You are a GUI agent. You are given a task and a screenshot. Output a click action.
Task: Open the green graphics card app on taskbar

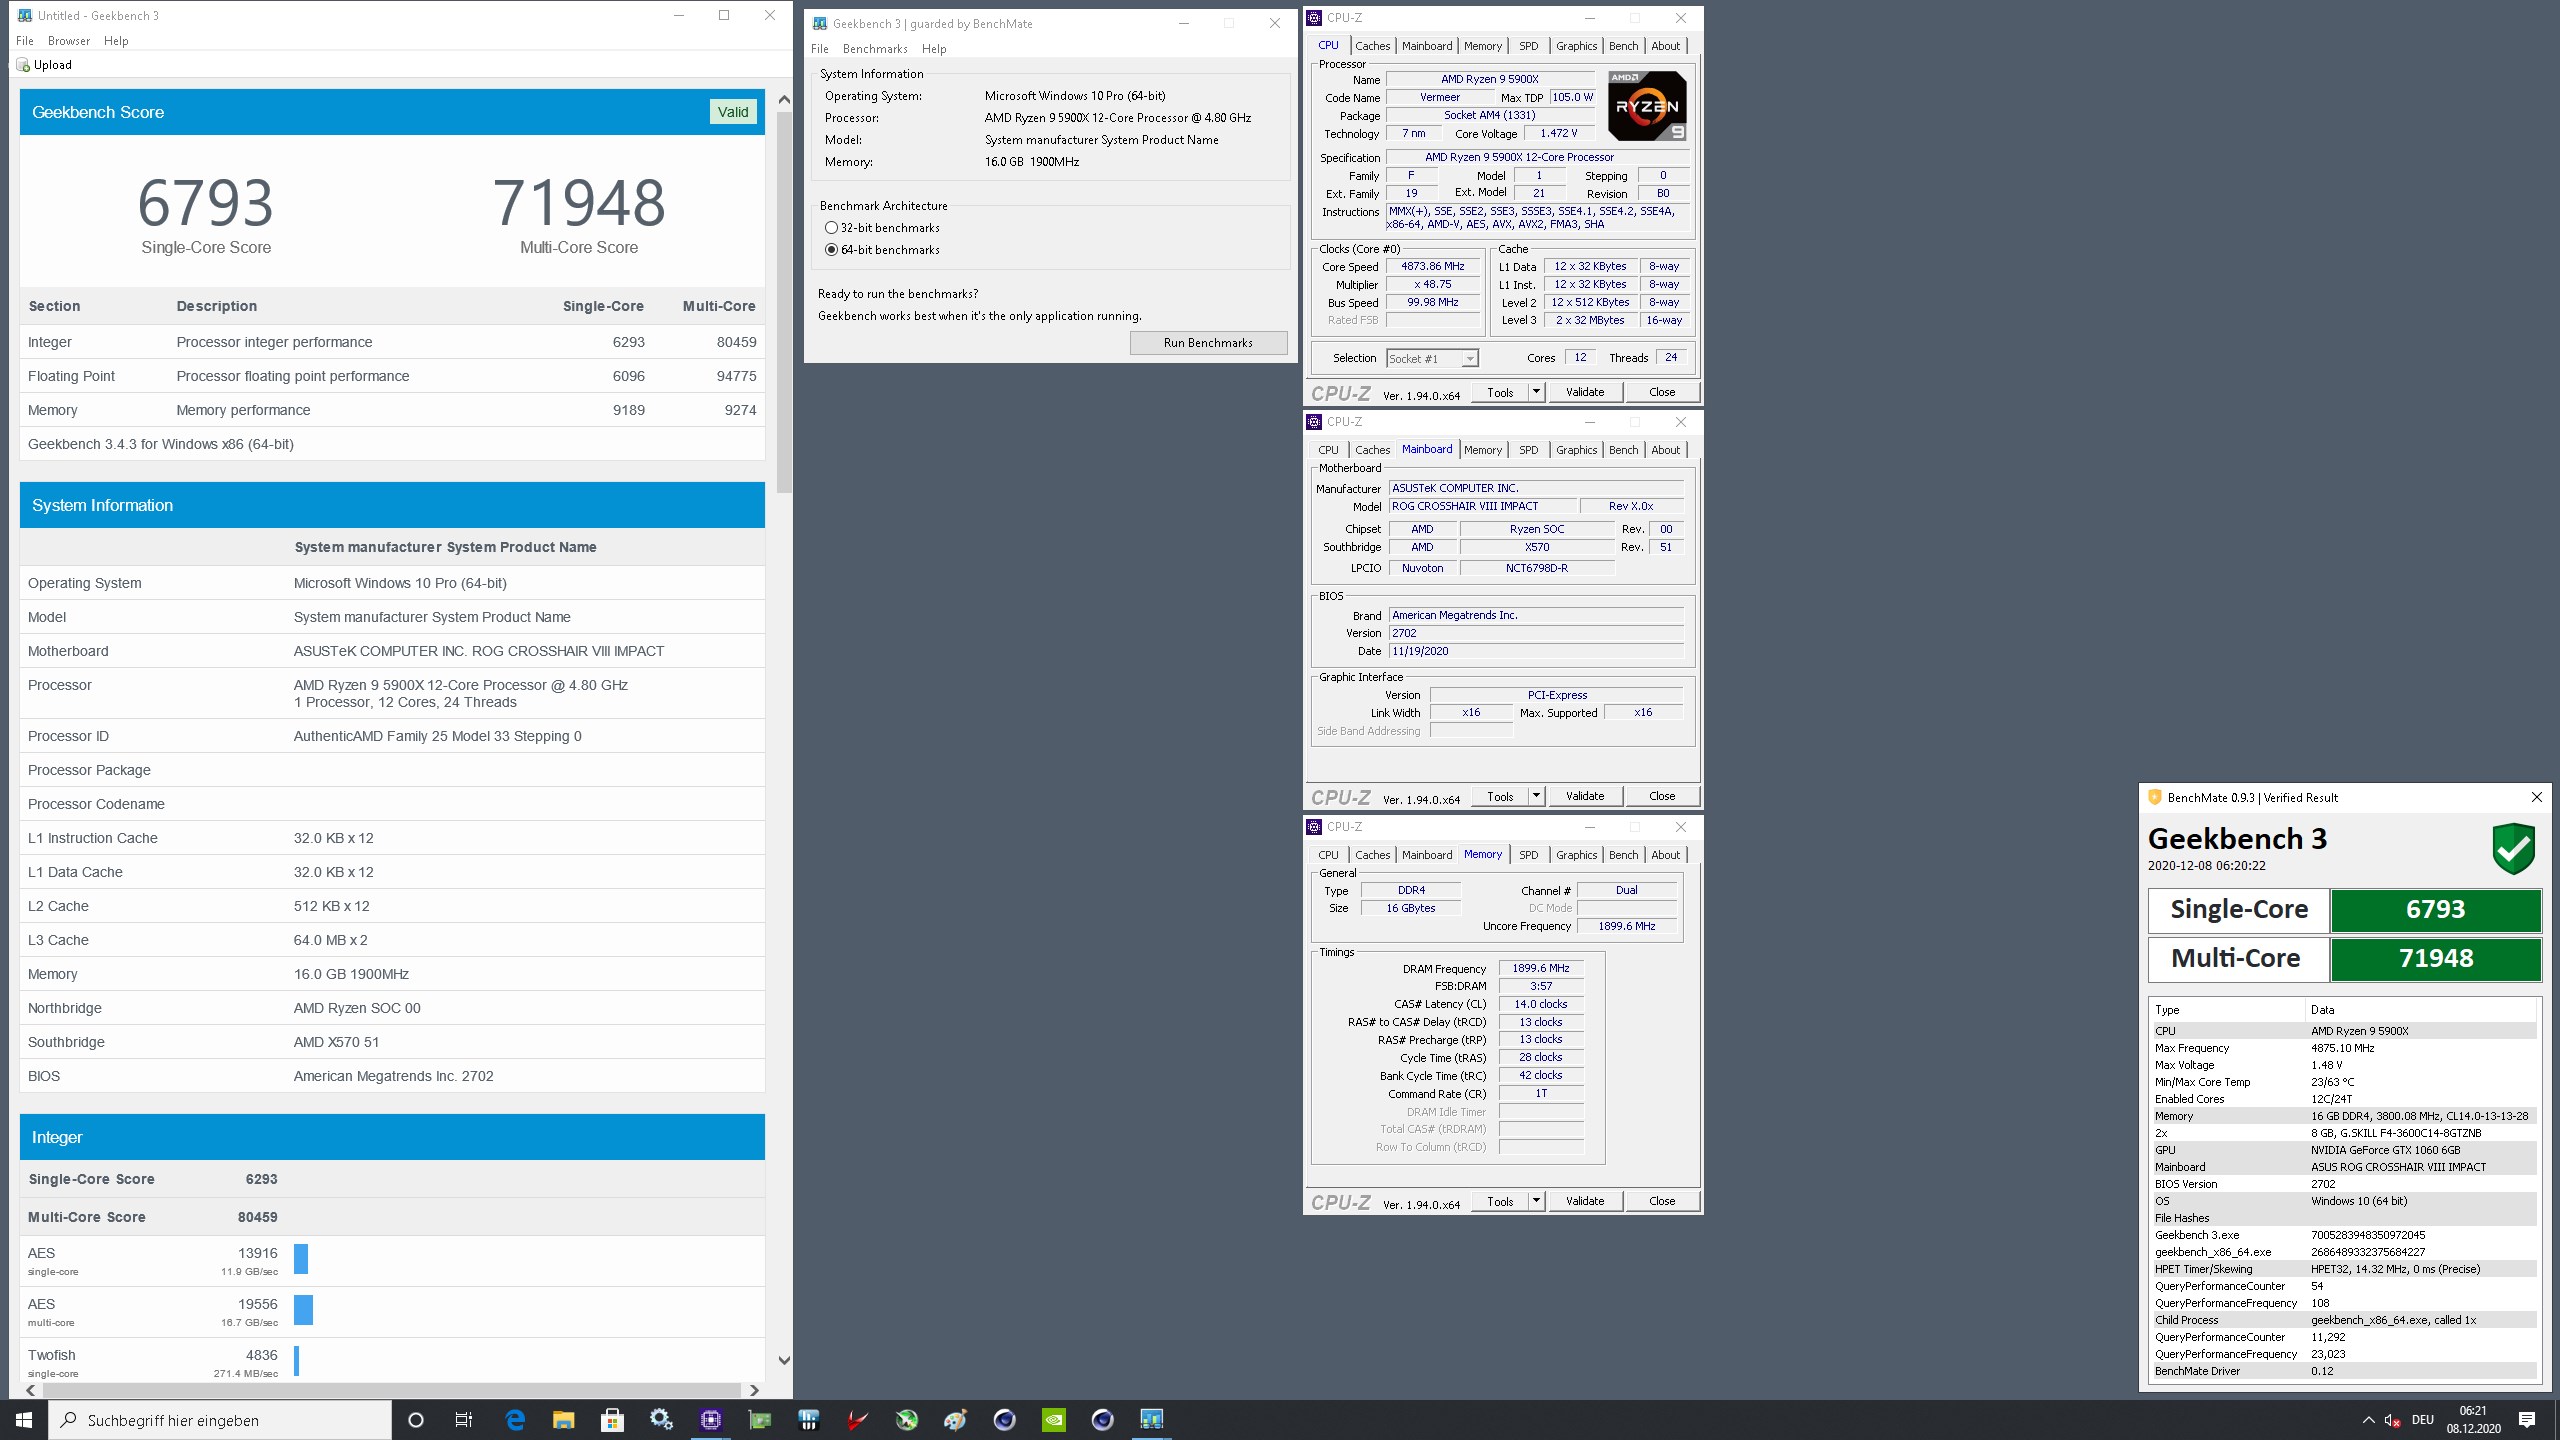[760, 1420]
